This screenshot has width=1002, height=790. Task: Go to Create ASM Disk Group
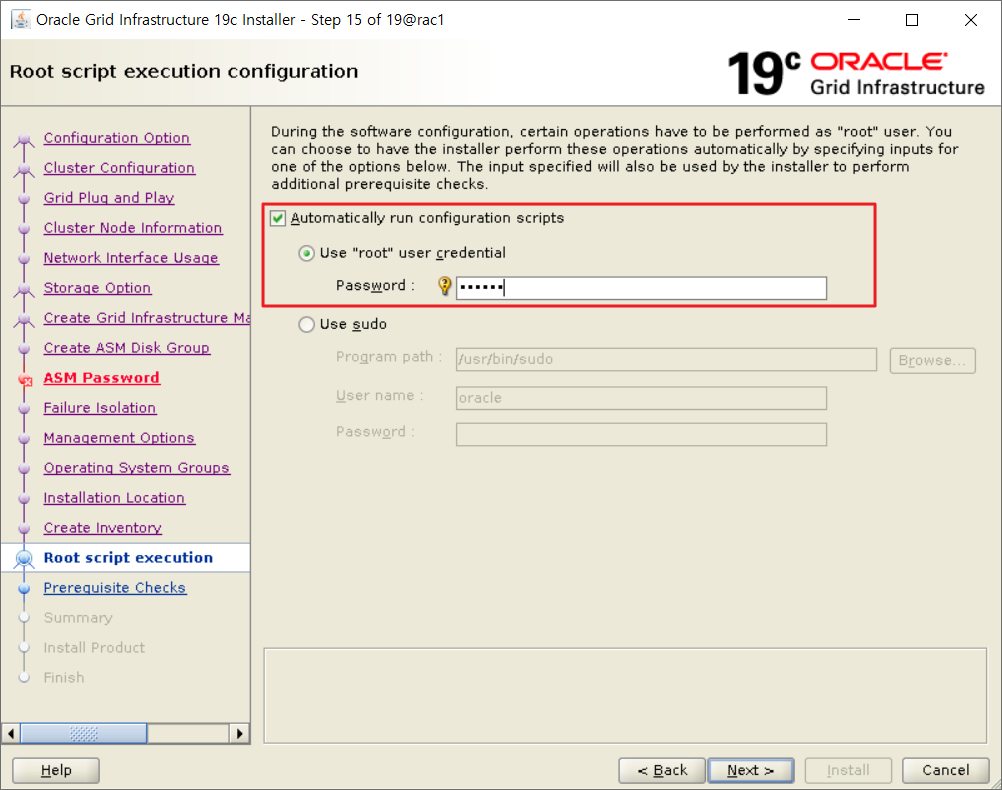tap(127, 348)
